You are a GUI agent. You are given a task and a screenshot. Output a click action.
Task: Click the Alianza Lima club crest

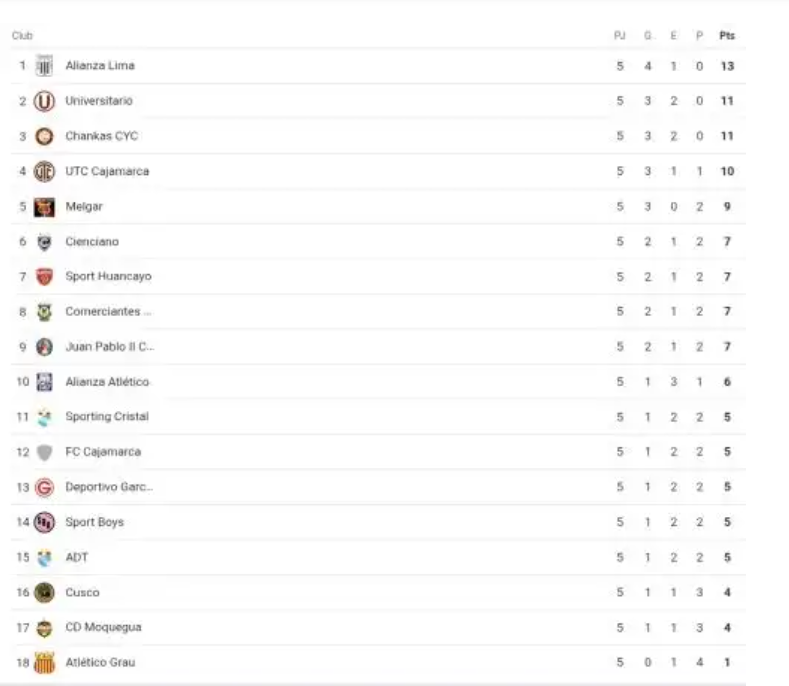(44, 66)
